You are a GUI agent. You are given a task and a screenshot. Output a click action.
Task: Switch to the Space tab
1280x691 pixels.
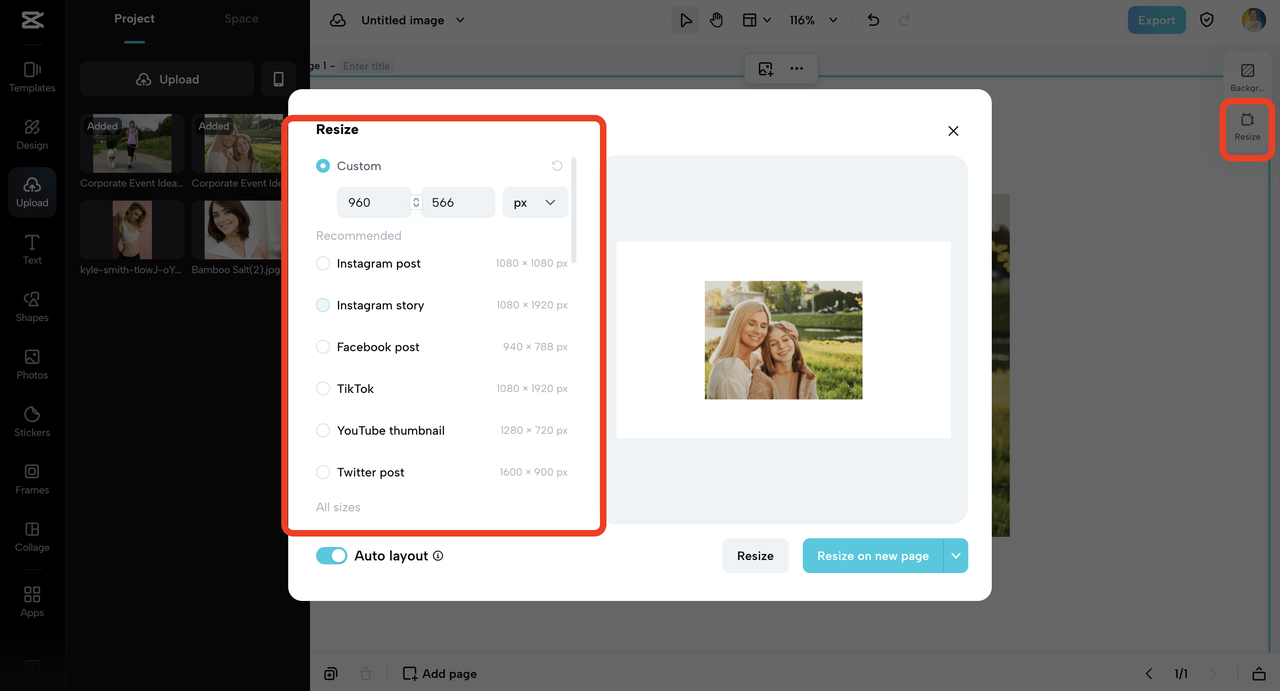coord(241,19)
